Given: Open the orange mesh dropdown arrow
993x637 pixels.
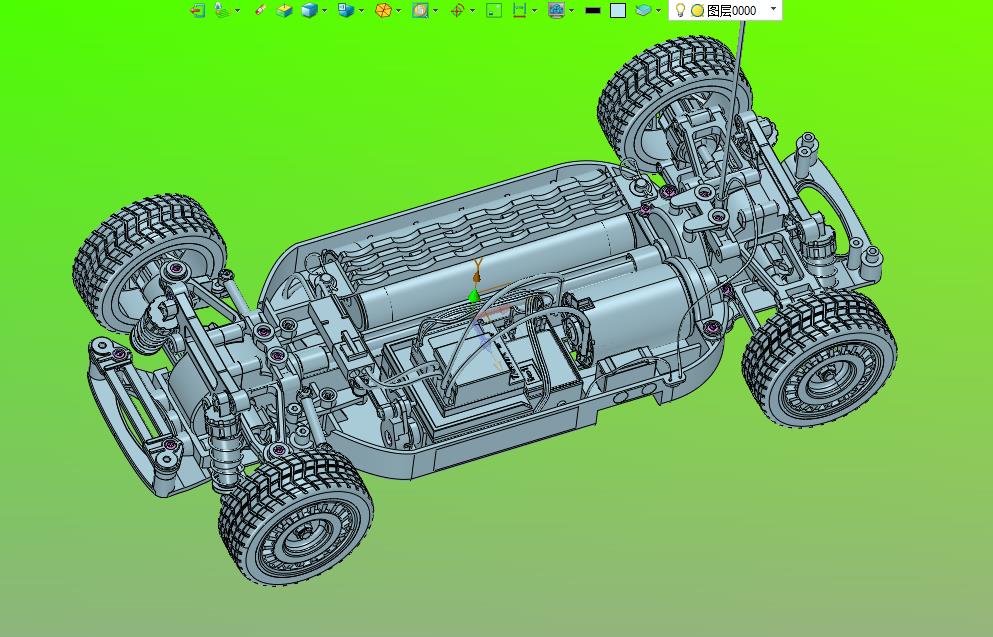Looking at the screenshot, I should point(398,10).
